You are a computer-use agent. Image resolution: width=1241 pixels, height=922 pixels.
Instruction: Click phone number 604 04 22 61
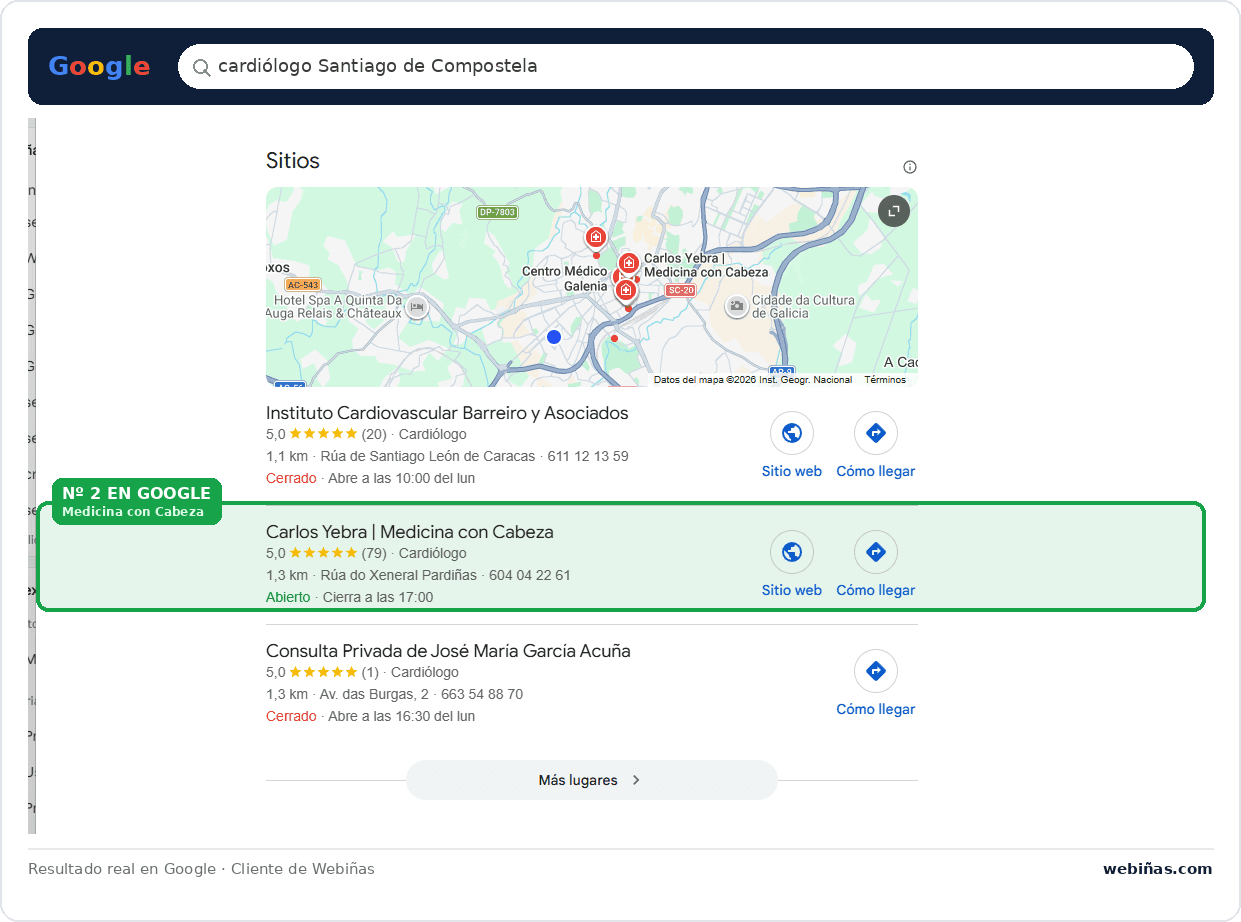[x=530, y=575]
